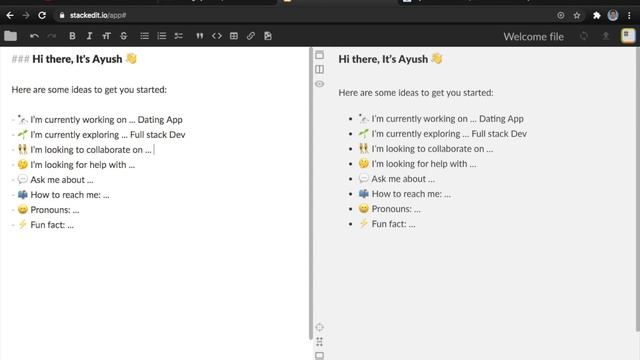Click preview bullet 'Ask me about ...'
This screenshot has height=360, width=640.
tap(403, 179)
